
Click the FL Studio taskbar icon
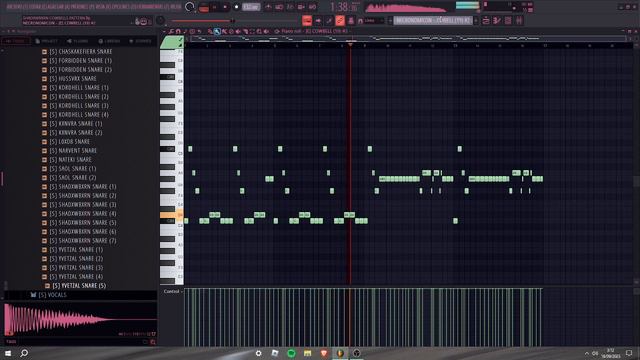coord(340,353)
